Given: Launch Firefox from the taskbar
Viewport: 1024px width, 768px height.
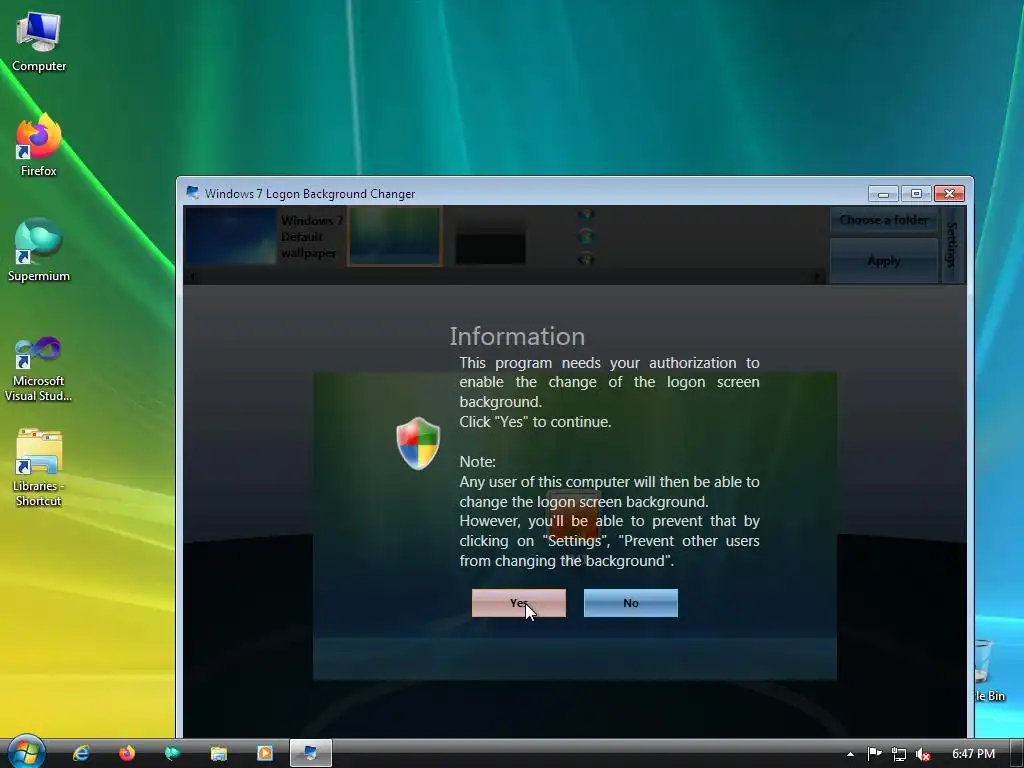Looking at the screenshot, I should (x=127, y=754).
